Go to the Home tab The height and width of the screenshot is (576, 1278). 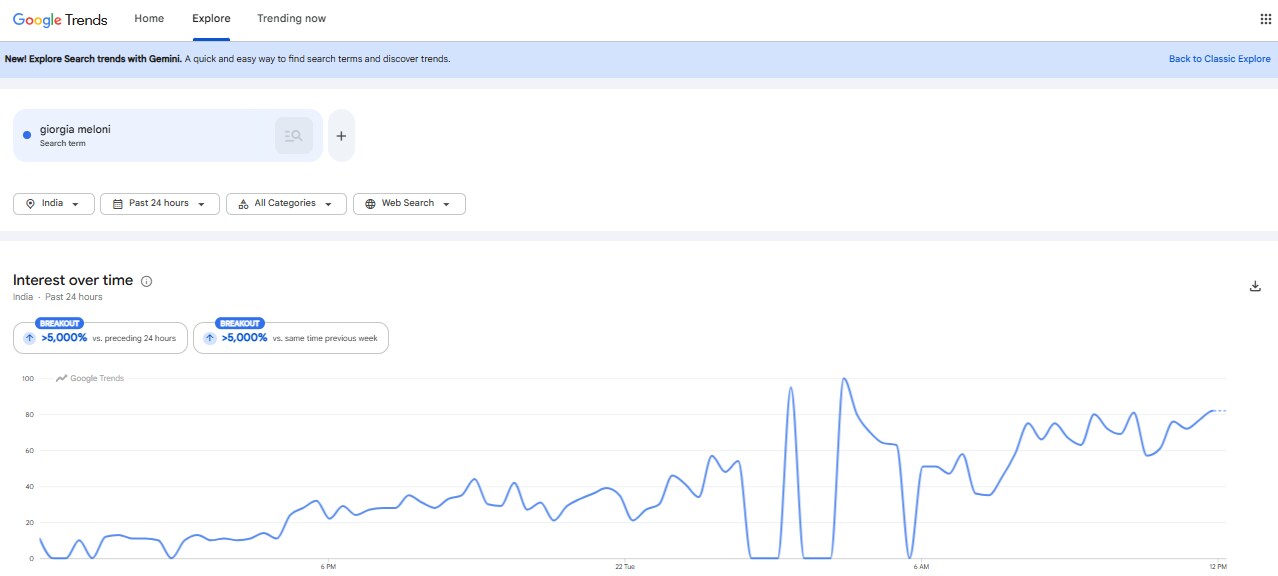(x=149, y=19)
